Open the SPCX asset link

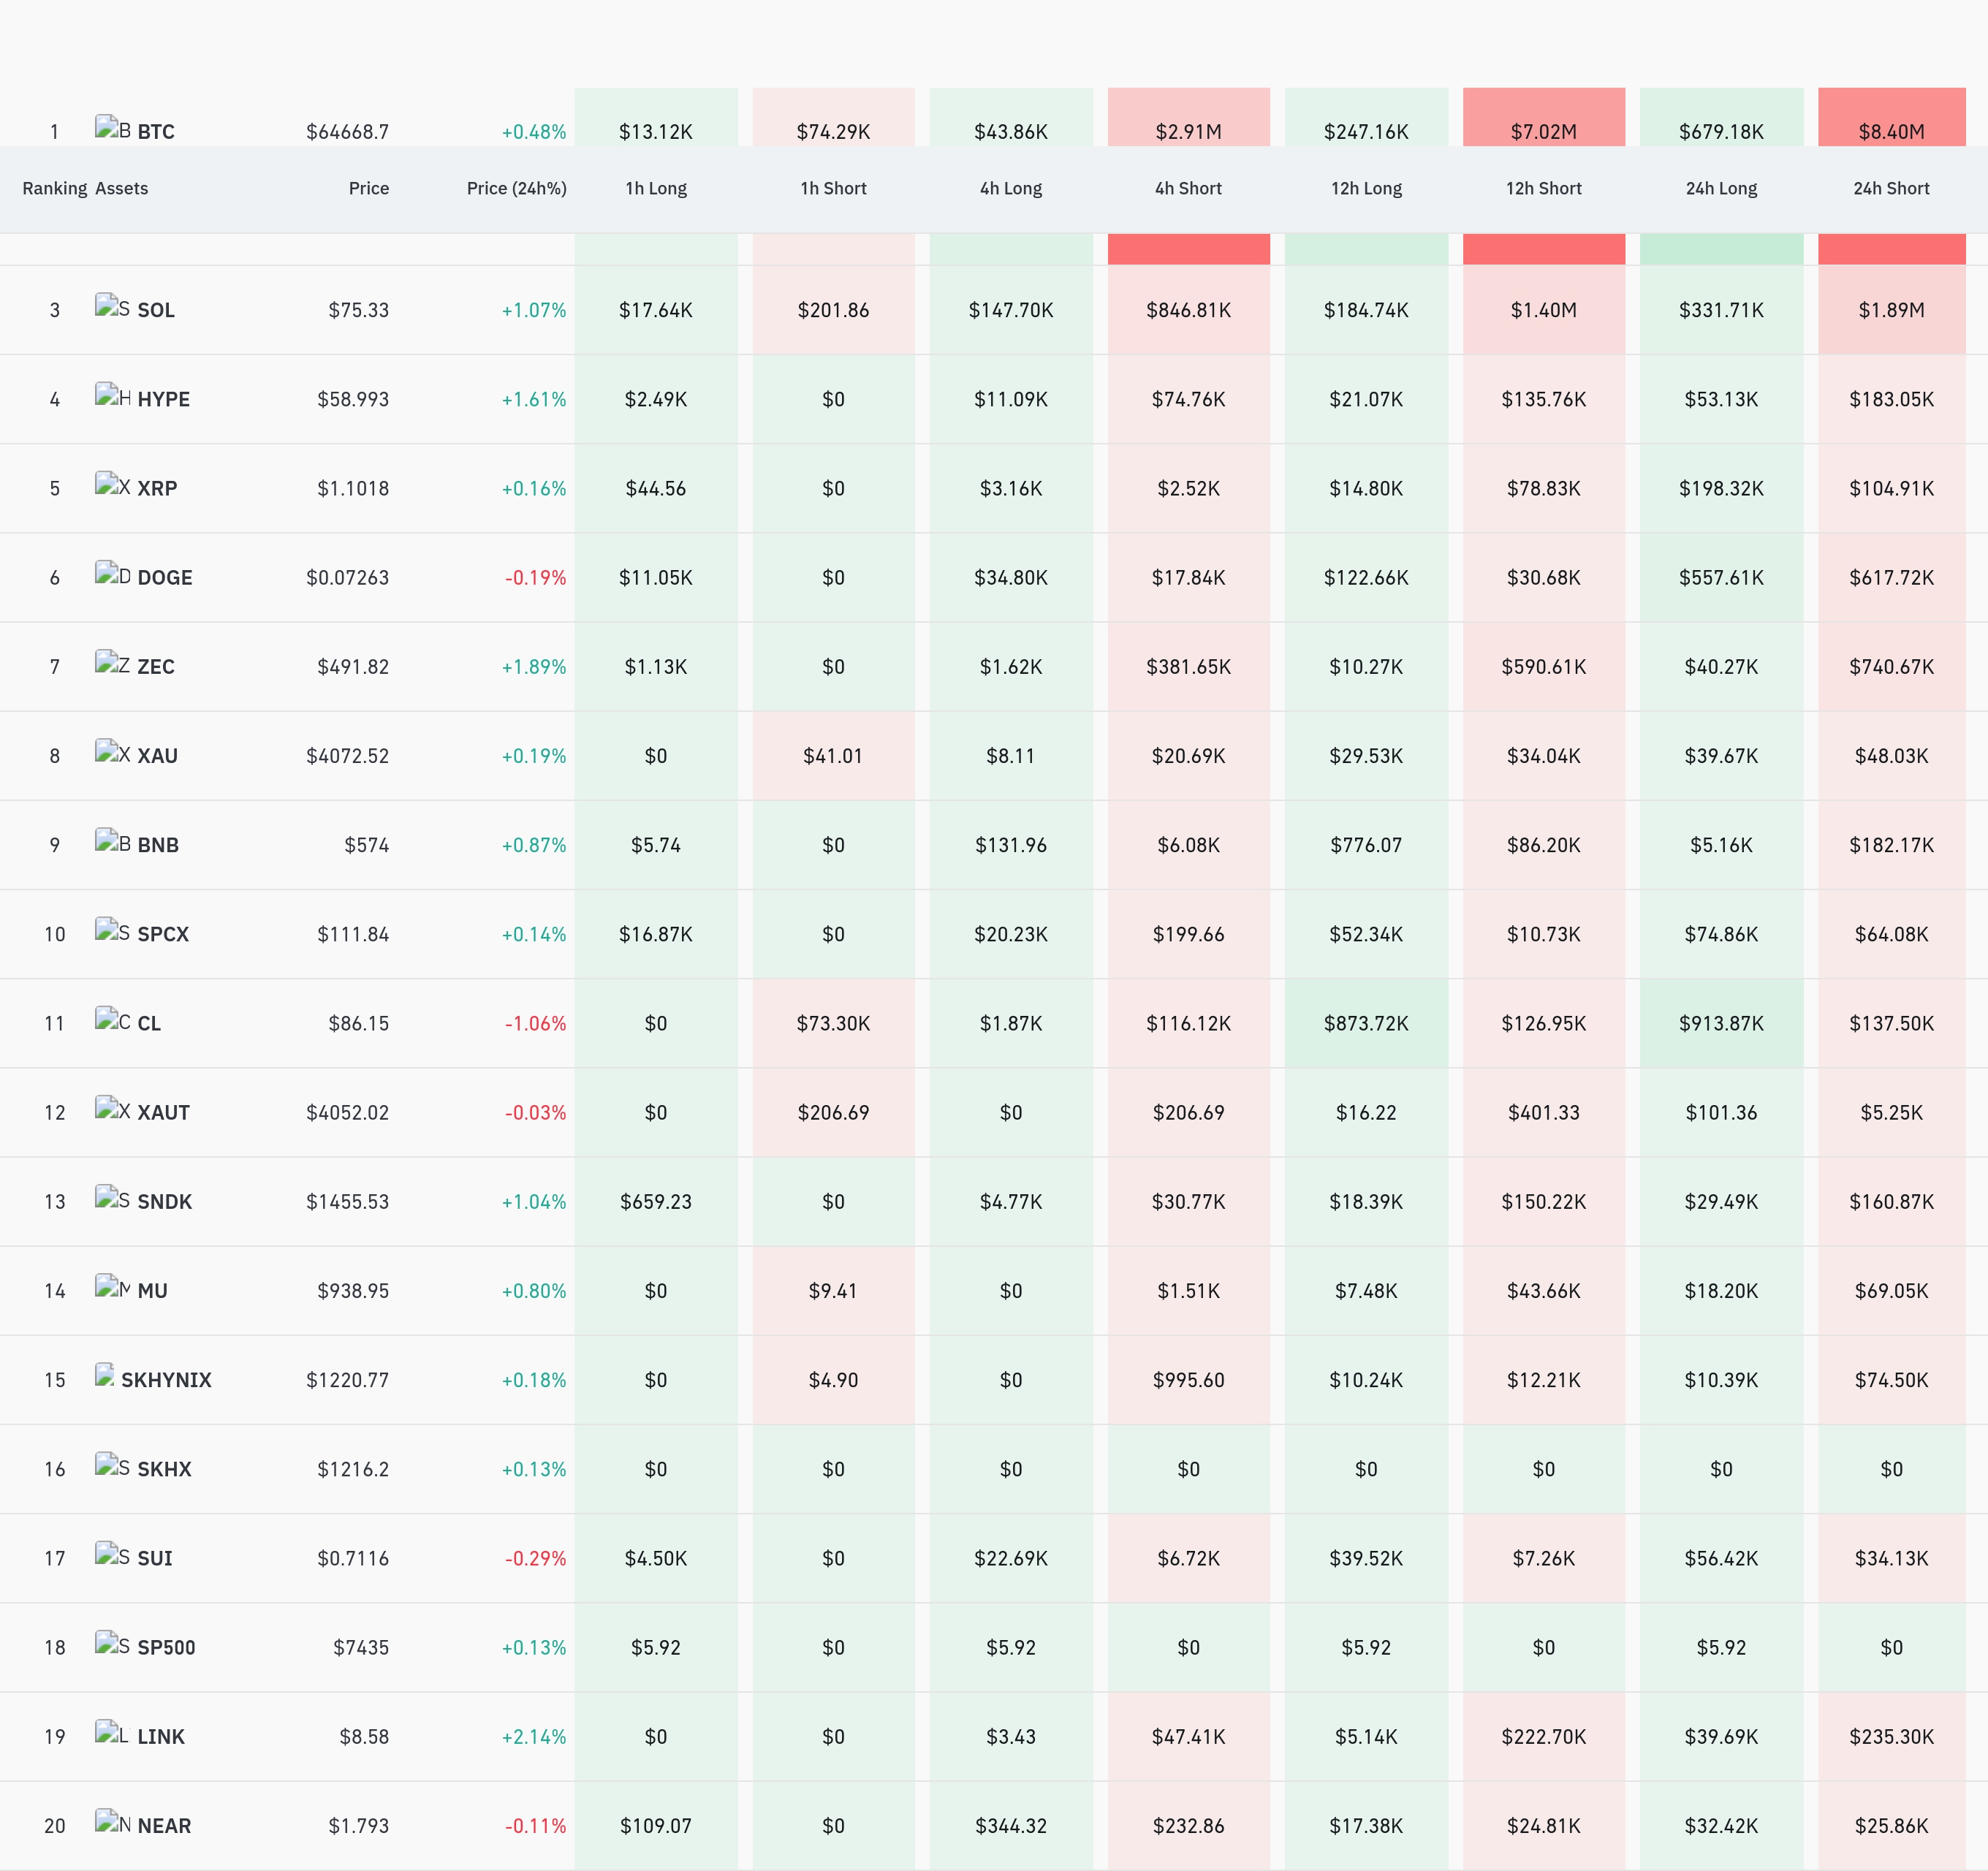[163, 934]
